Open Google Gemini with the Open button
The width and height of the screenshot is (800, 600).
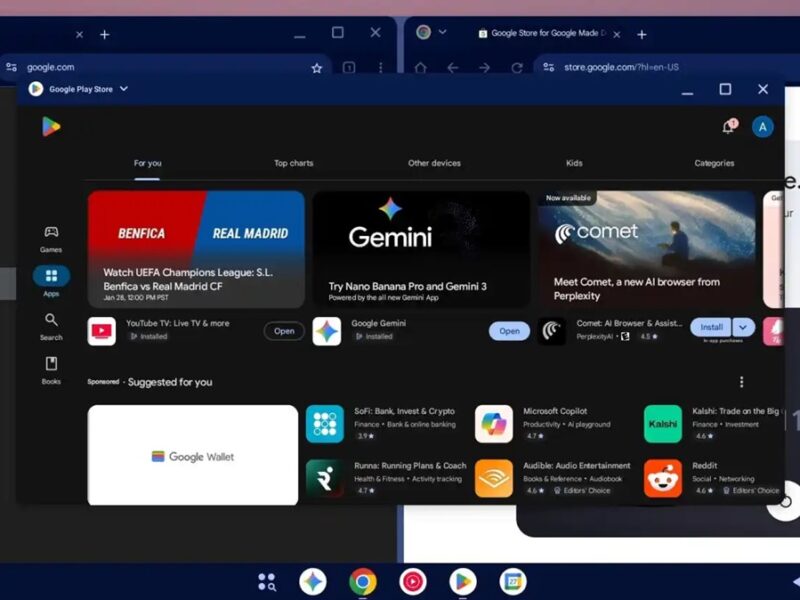pos(509,331)
